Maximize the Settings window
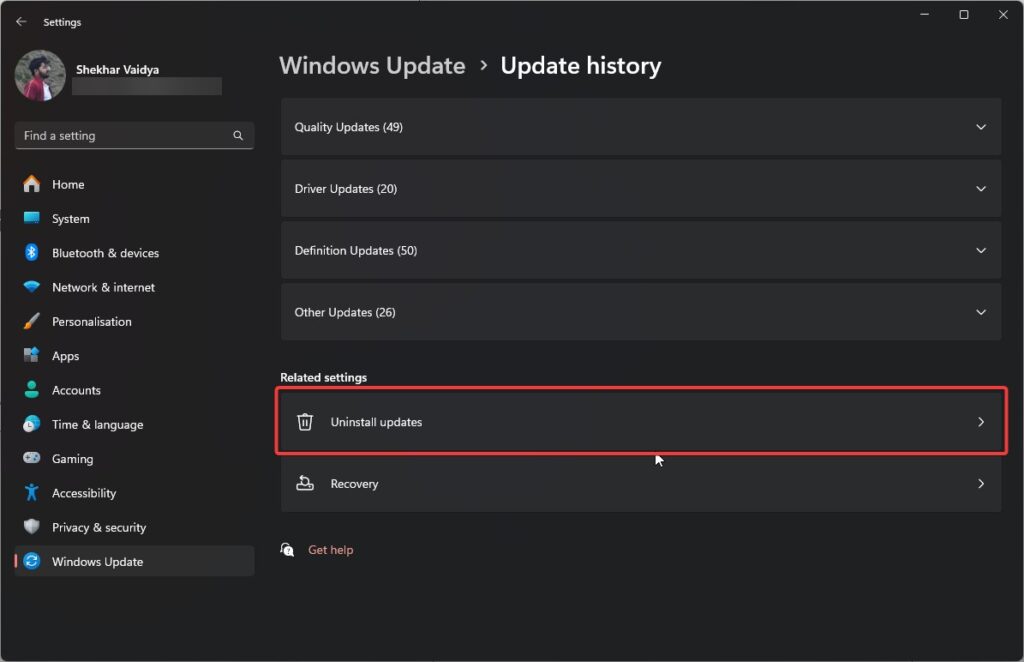Image resolution: width=1024 pixels, height=662 pixels. (x=963, y=14)
